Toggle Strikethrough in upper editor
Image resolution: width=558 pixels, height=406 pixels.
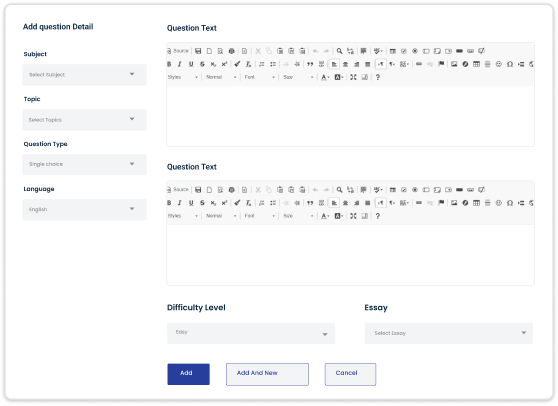click(x=202, y=64)
